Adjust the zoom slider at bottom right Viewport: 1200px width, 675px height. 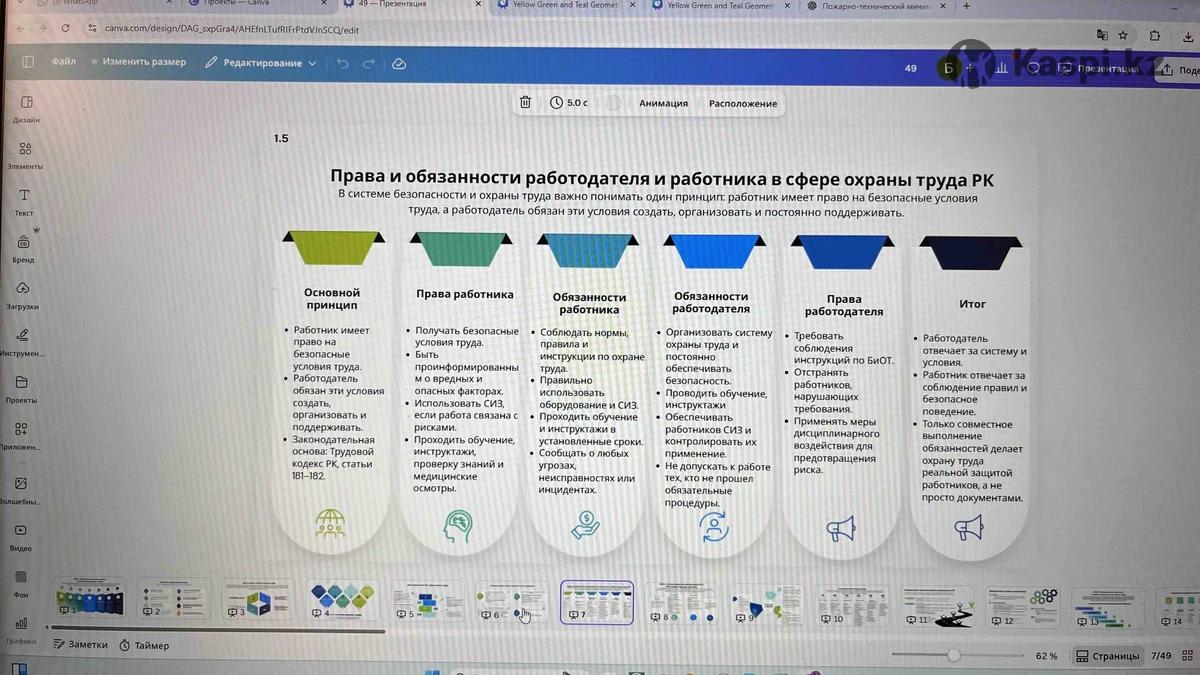coord(953,655)
